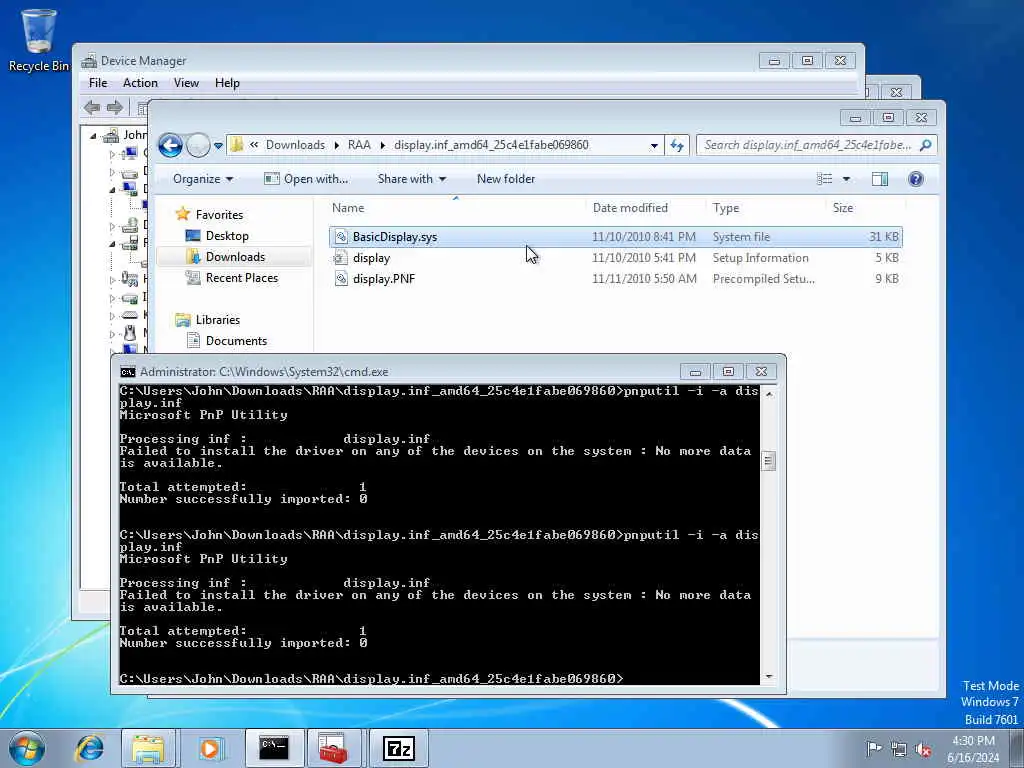Click cmd window scroll up arrow
Screen dimensions: 1024x768
(769, 394)
